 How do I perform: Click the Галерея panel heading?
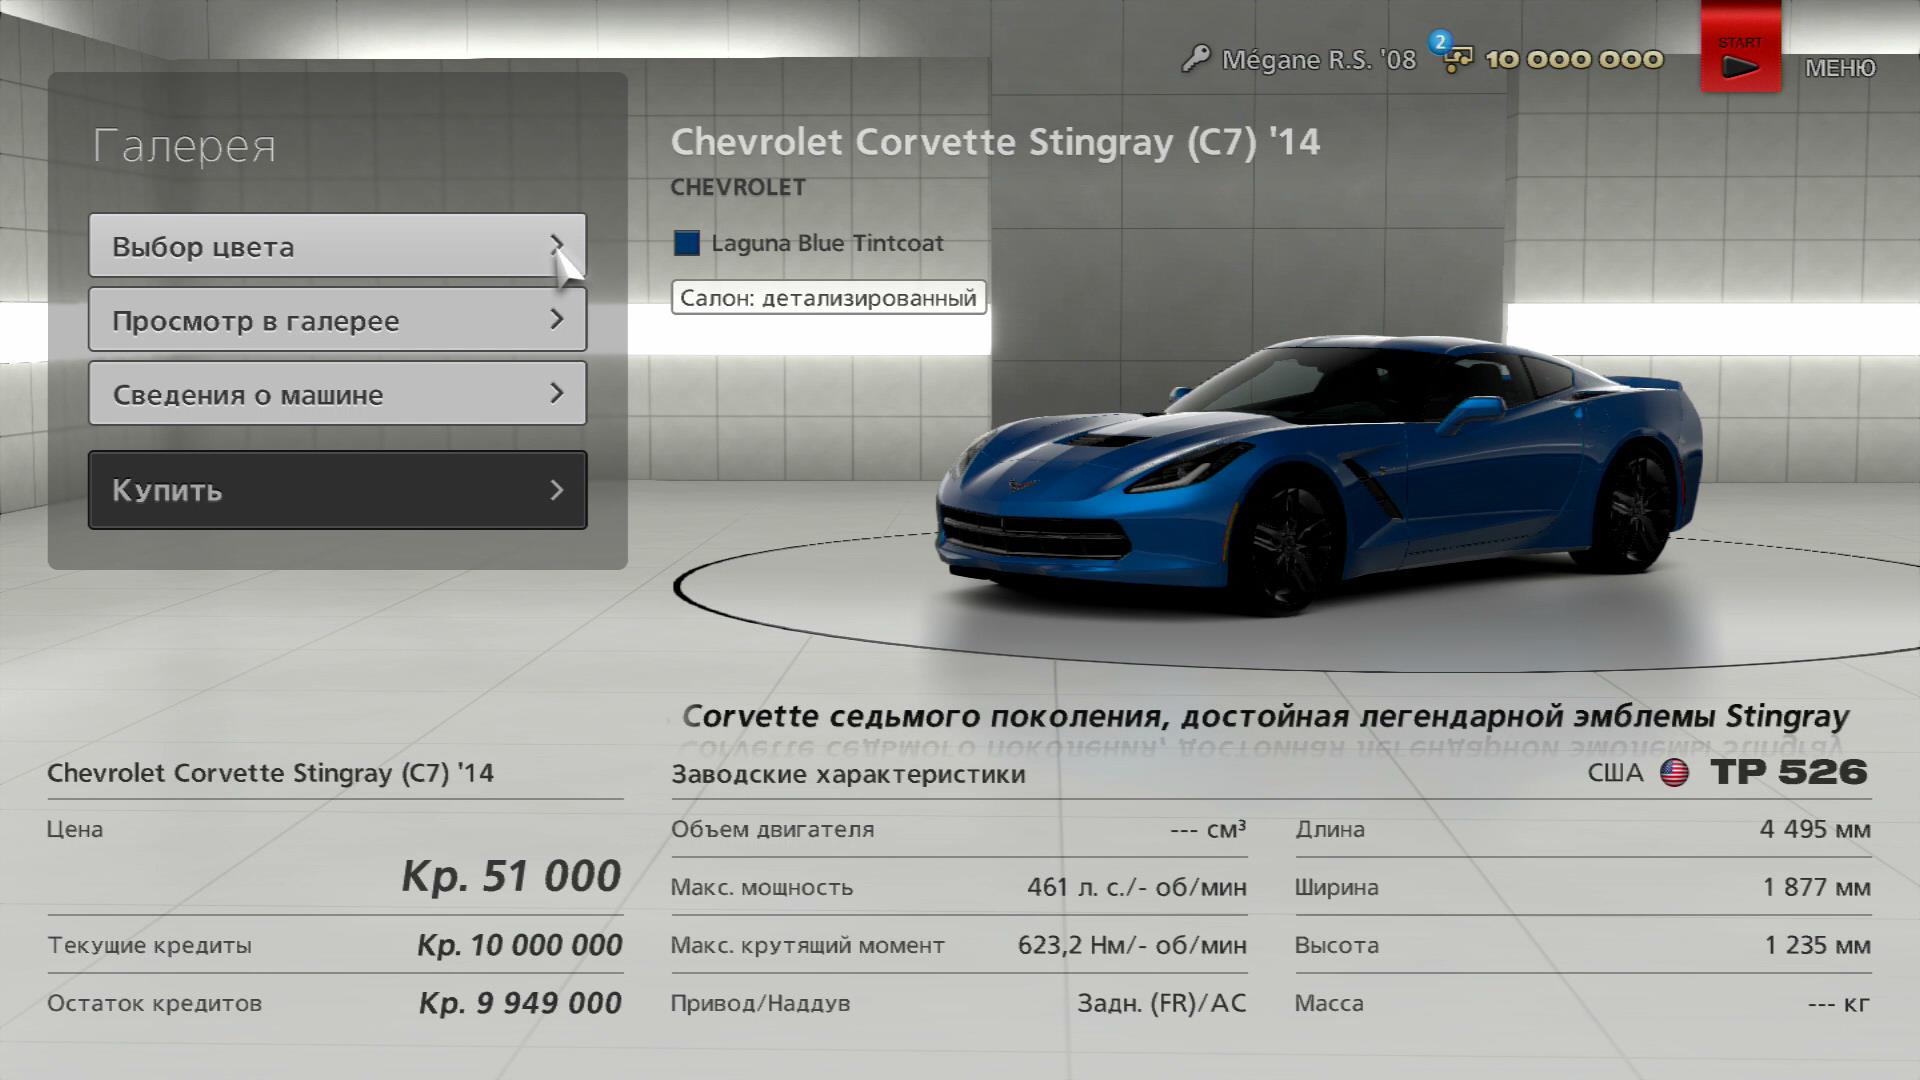click(x=184, y=146)
